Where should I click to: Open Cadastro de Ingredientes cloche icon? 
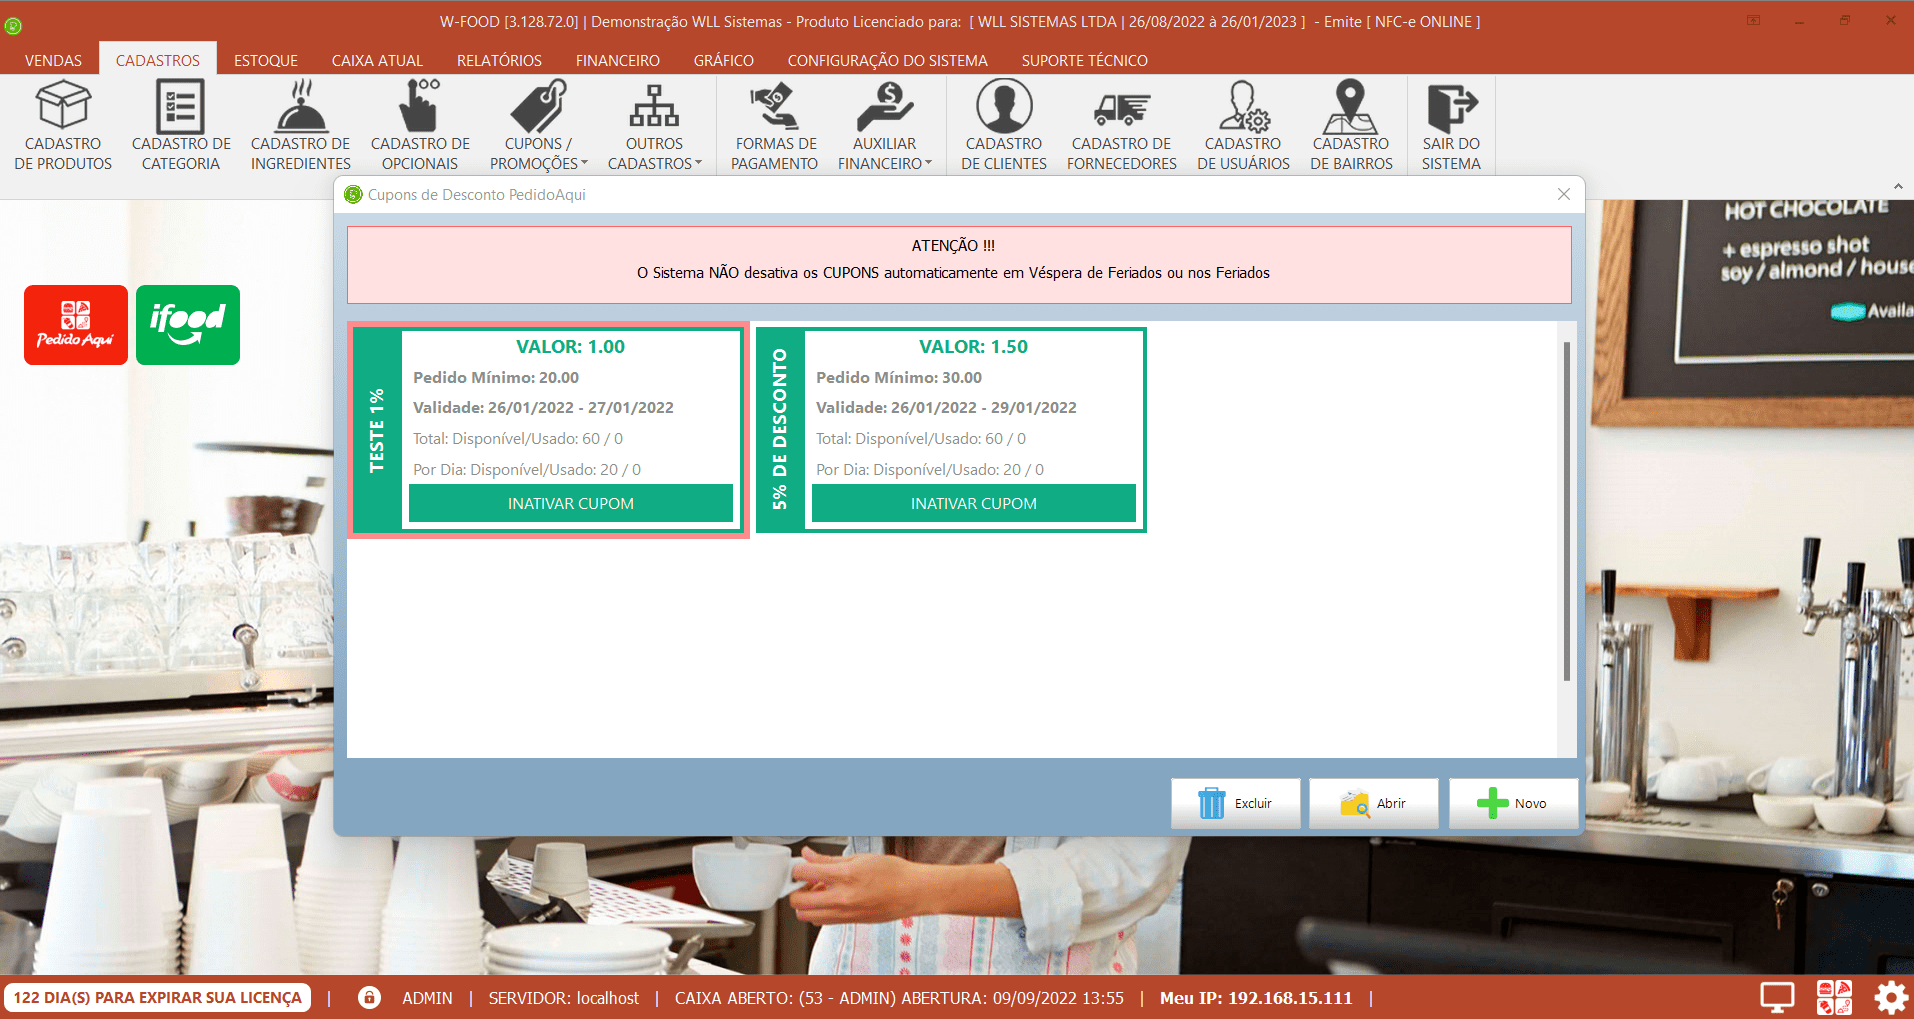[301, 105]
